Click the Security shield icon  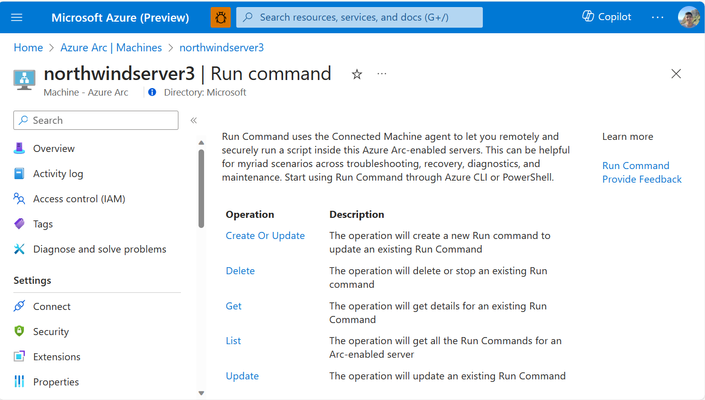[x=19, y=331]
